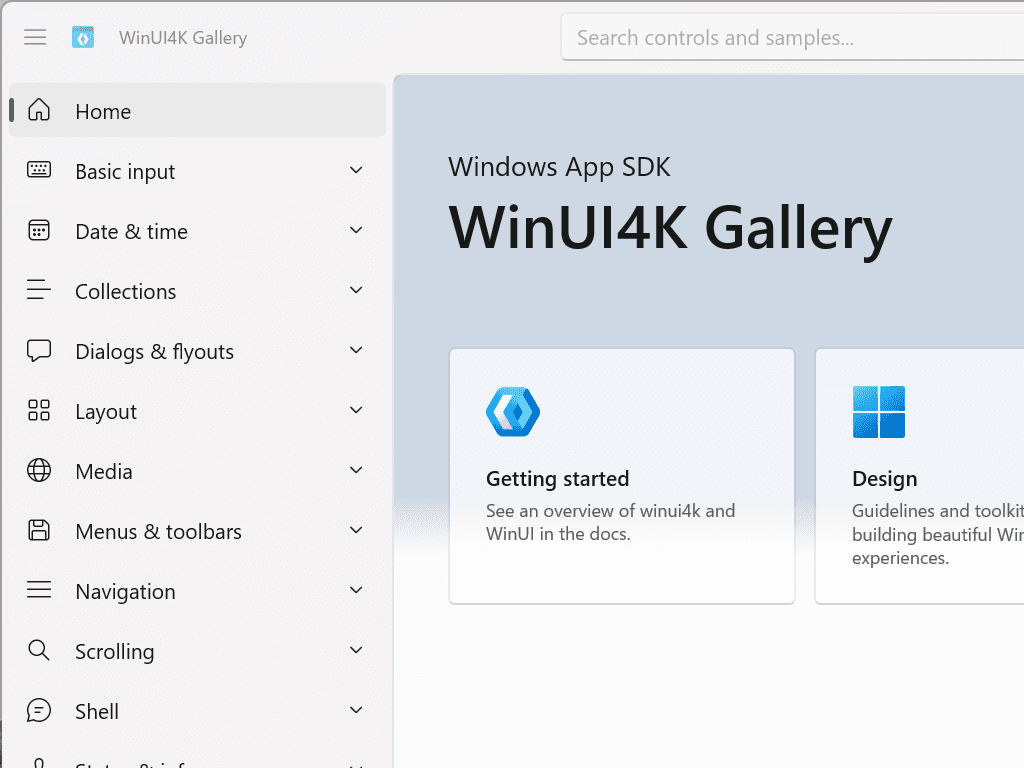Image resolution: width=1024 pixels, height=768 pixels.
Task: Click the Windows App SDK heading
Action: [559, 167]
